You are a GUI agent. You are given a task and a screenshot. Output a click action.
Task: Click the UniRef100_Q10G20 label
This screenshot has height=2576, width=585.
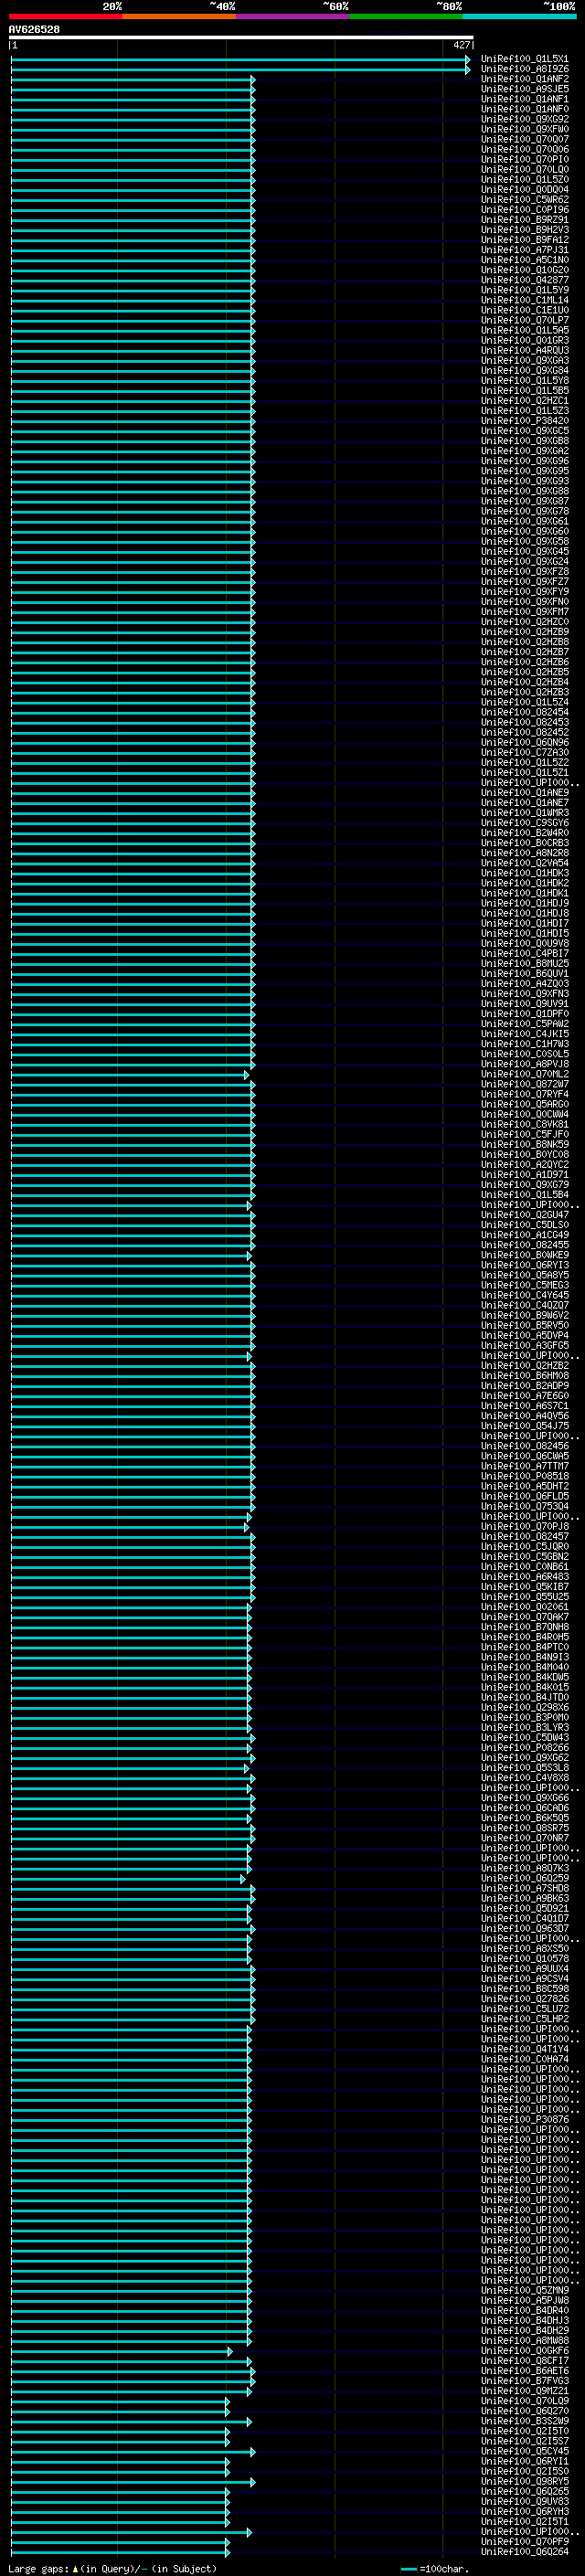point(524,270)
